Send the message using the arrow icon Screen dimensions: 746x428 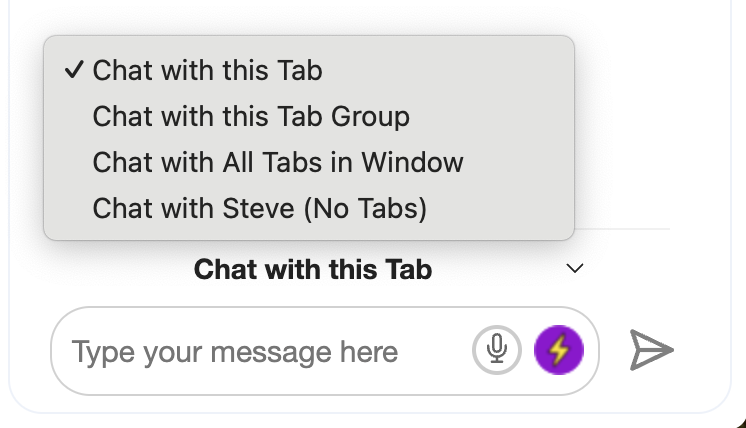[x=651, y=350]
